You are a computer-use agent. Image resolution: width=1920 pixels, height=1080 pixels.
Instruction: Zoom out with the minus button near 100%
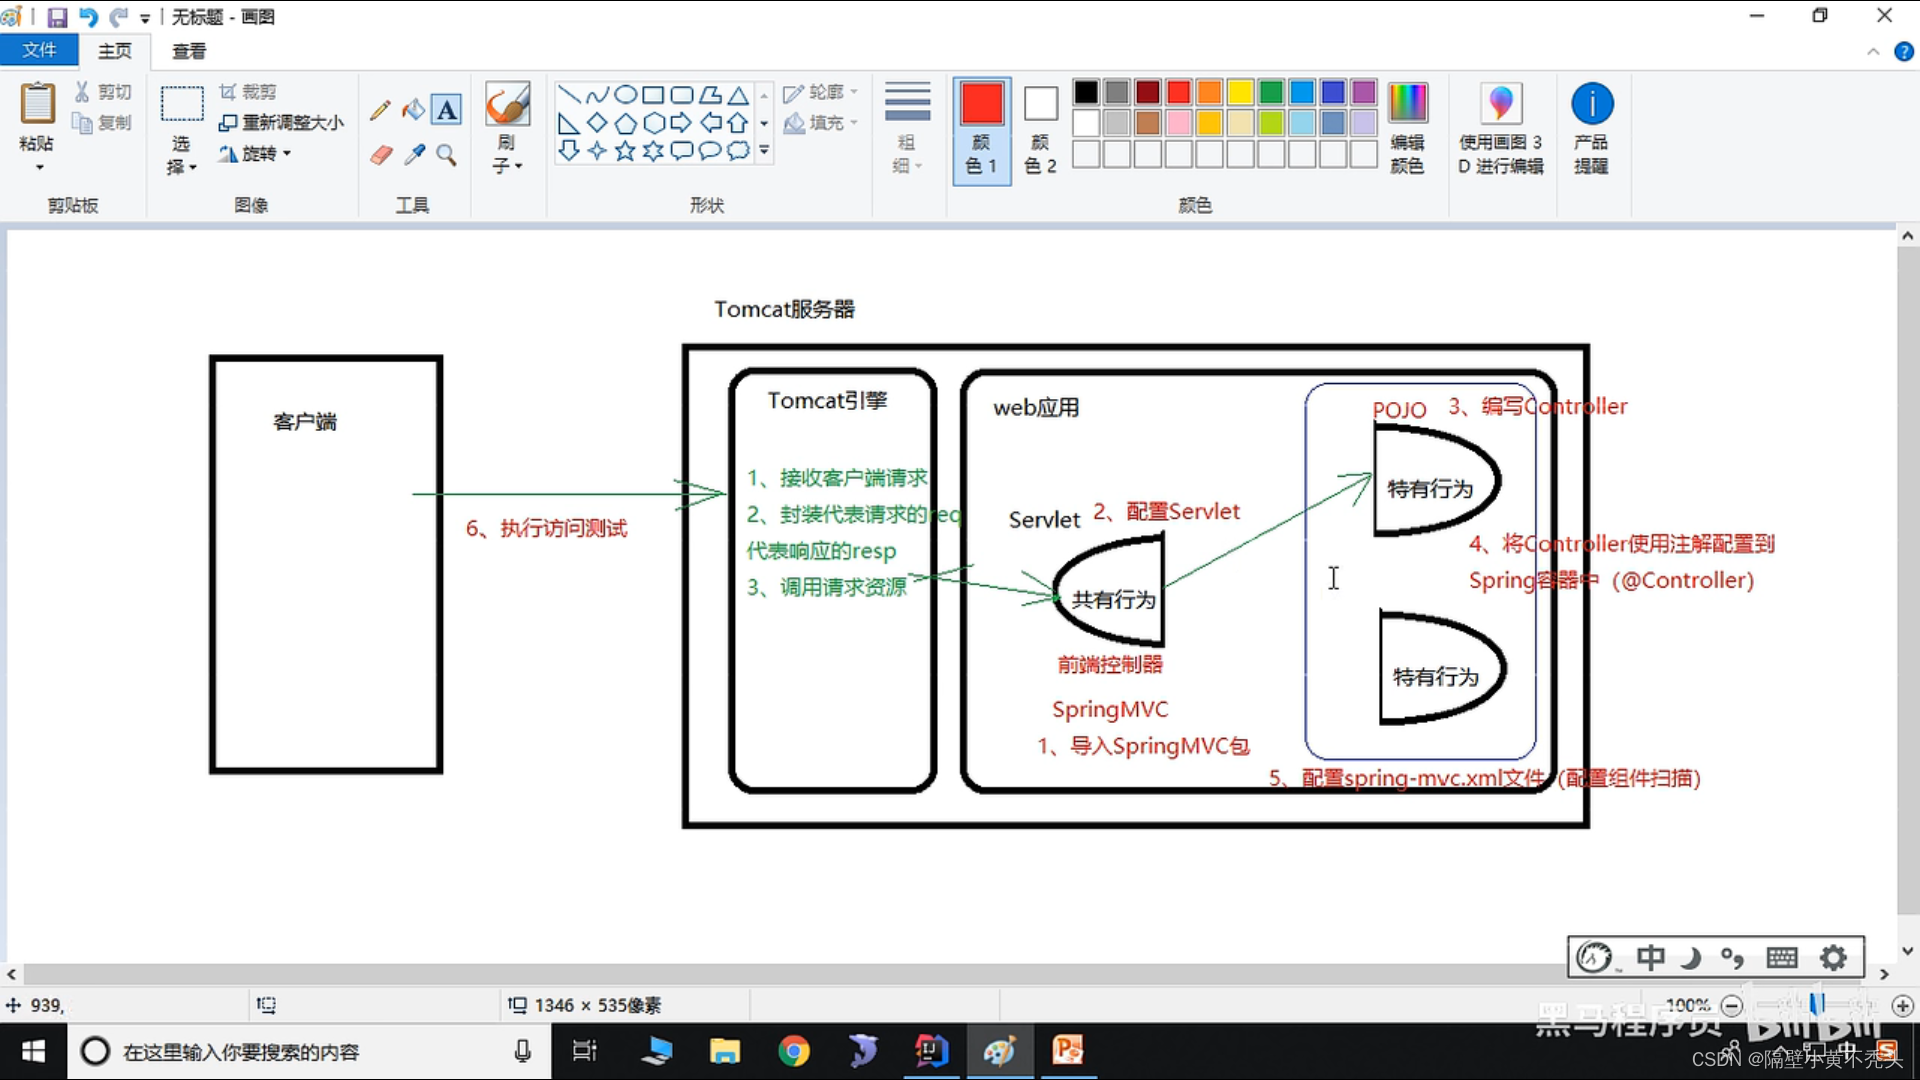click(x=1731, y=1006)
